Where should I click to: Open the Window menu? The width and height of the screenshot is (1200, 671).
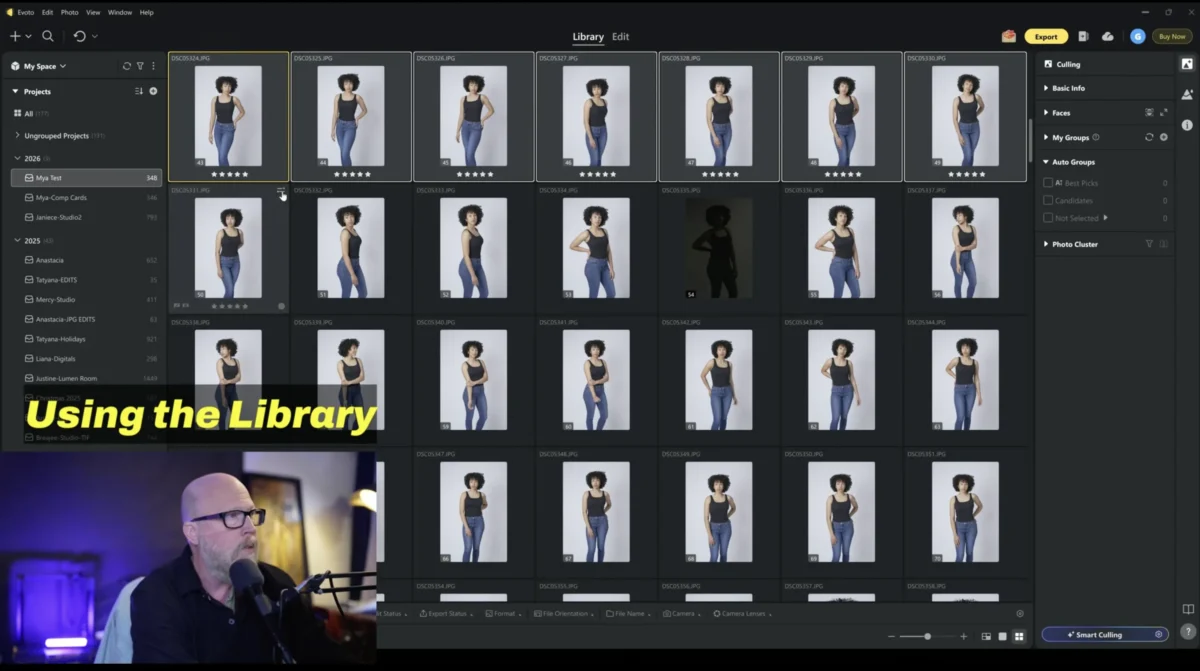(x=120, y=12)
